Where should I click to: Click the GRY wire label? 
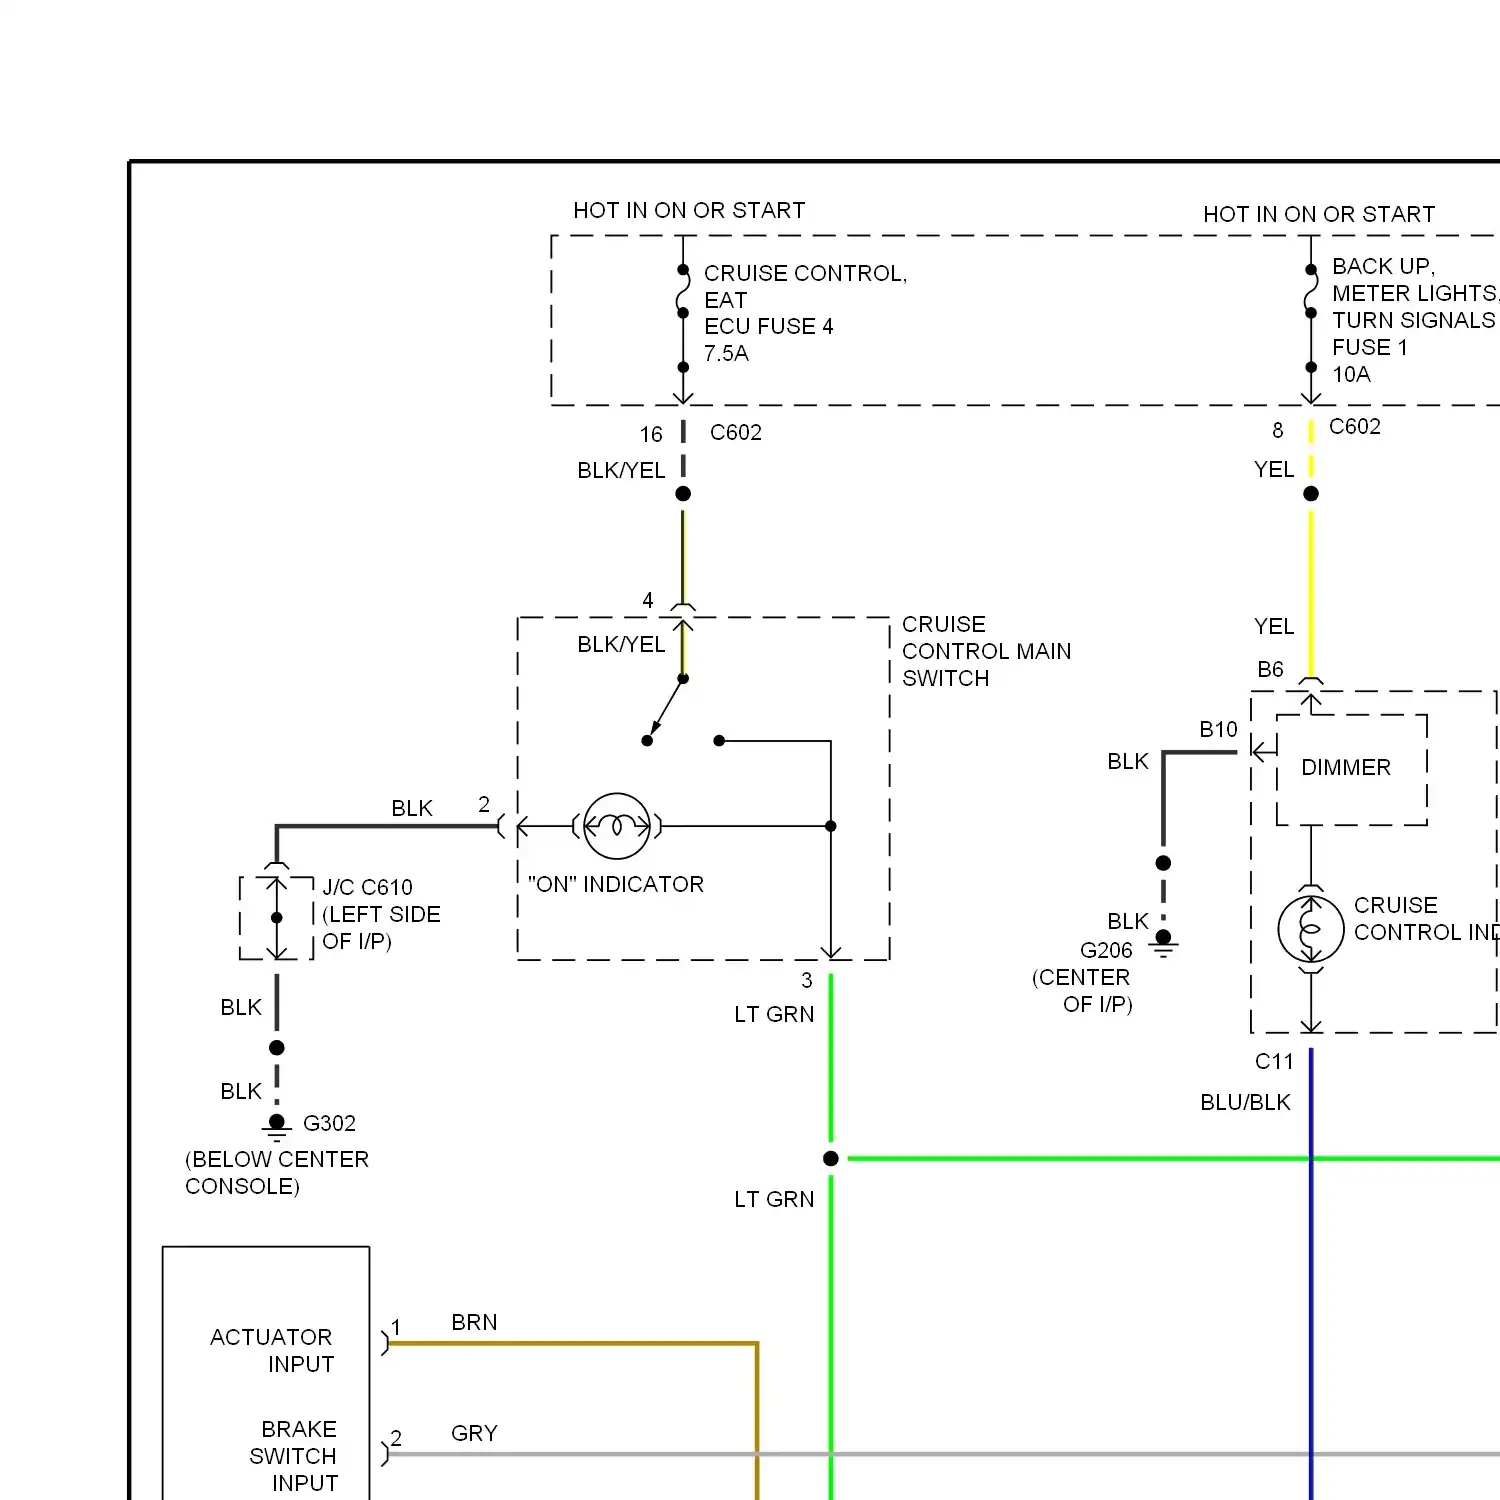tap(474, 1433)
